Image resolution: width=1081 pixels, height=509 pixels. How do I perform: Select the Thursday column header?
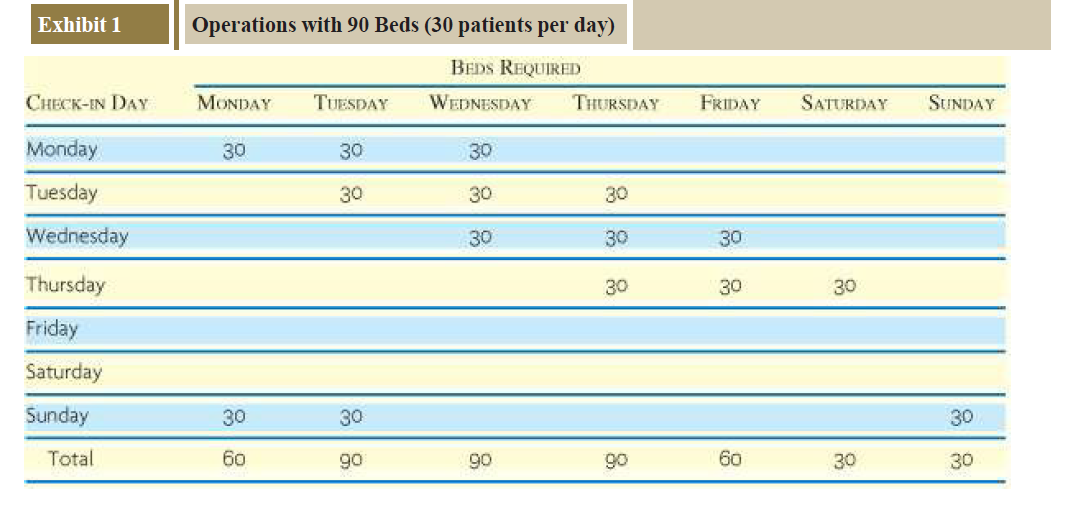coord(616,103)
